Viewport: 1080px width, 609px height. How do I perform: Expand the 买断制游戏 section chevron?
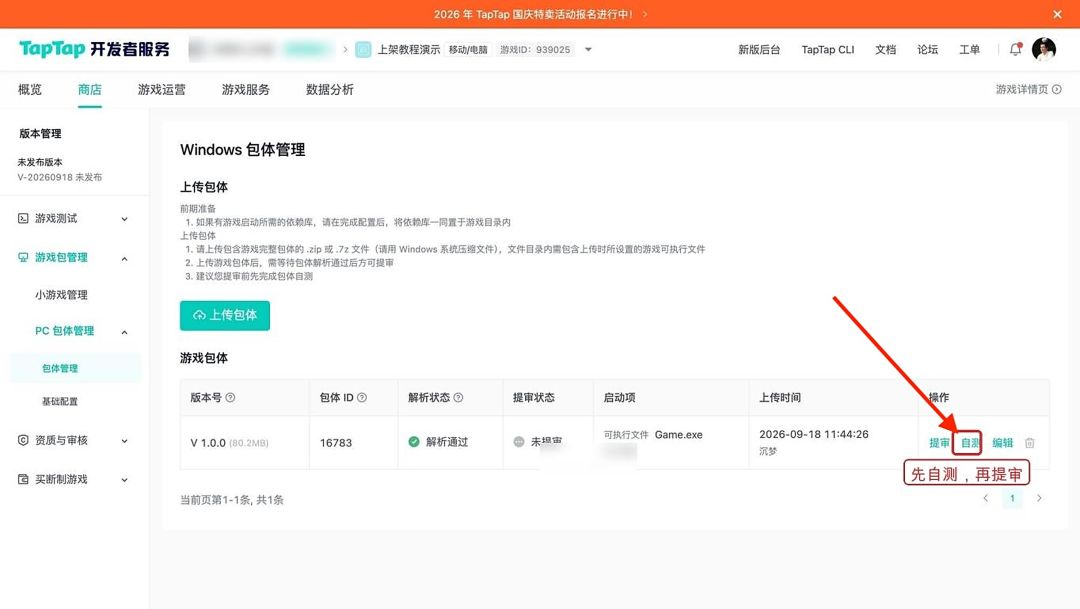point(125,480)
